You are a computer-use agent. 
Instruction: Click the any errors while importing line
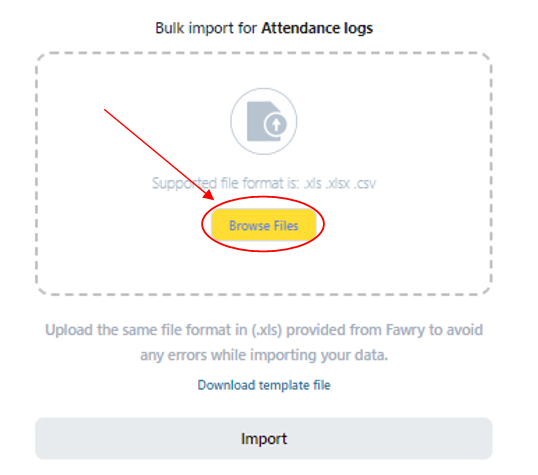coord(264,355)
